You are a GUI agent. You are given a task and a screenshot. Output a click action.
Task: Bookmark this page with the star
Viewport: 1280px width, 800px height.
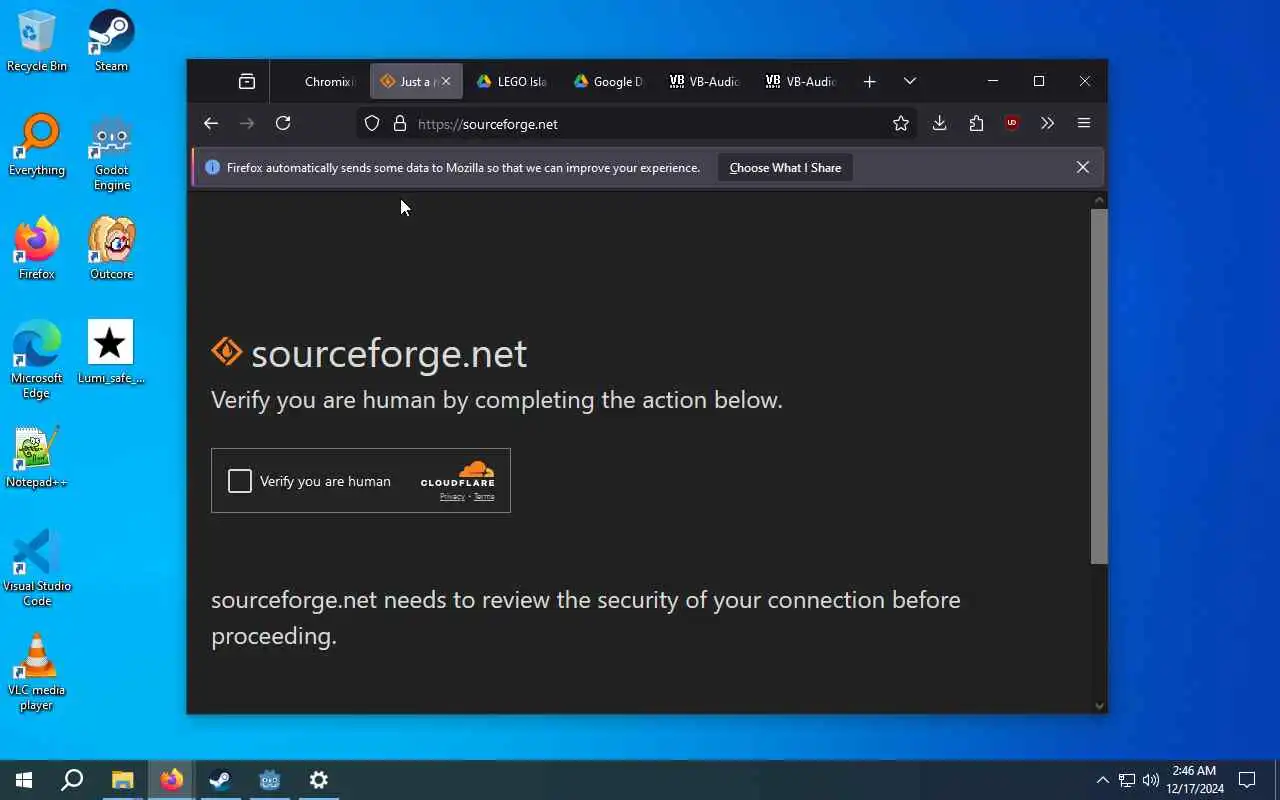[901, 124]
